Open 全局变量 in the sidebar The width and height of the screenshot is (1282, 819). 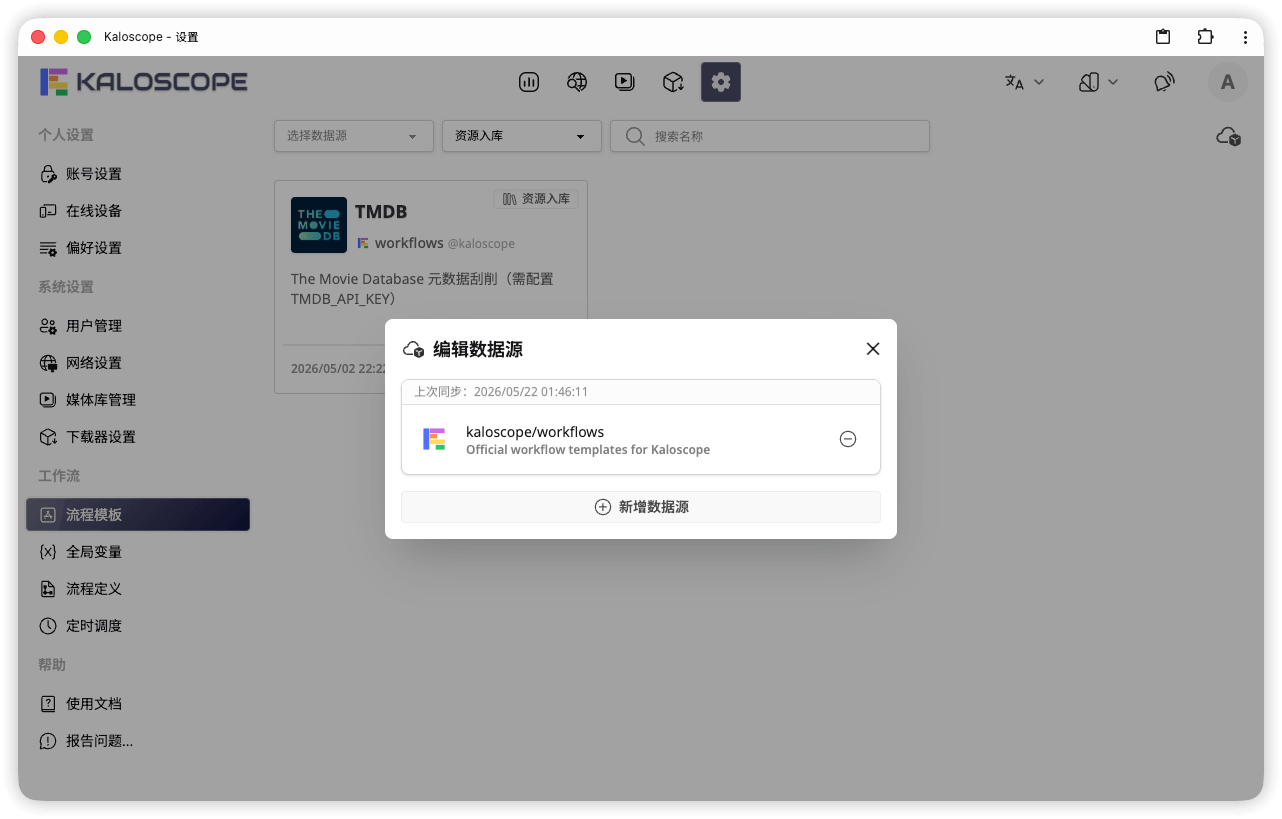(138, 552)
